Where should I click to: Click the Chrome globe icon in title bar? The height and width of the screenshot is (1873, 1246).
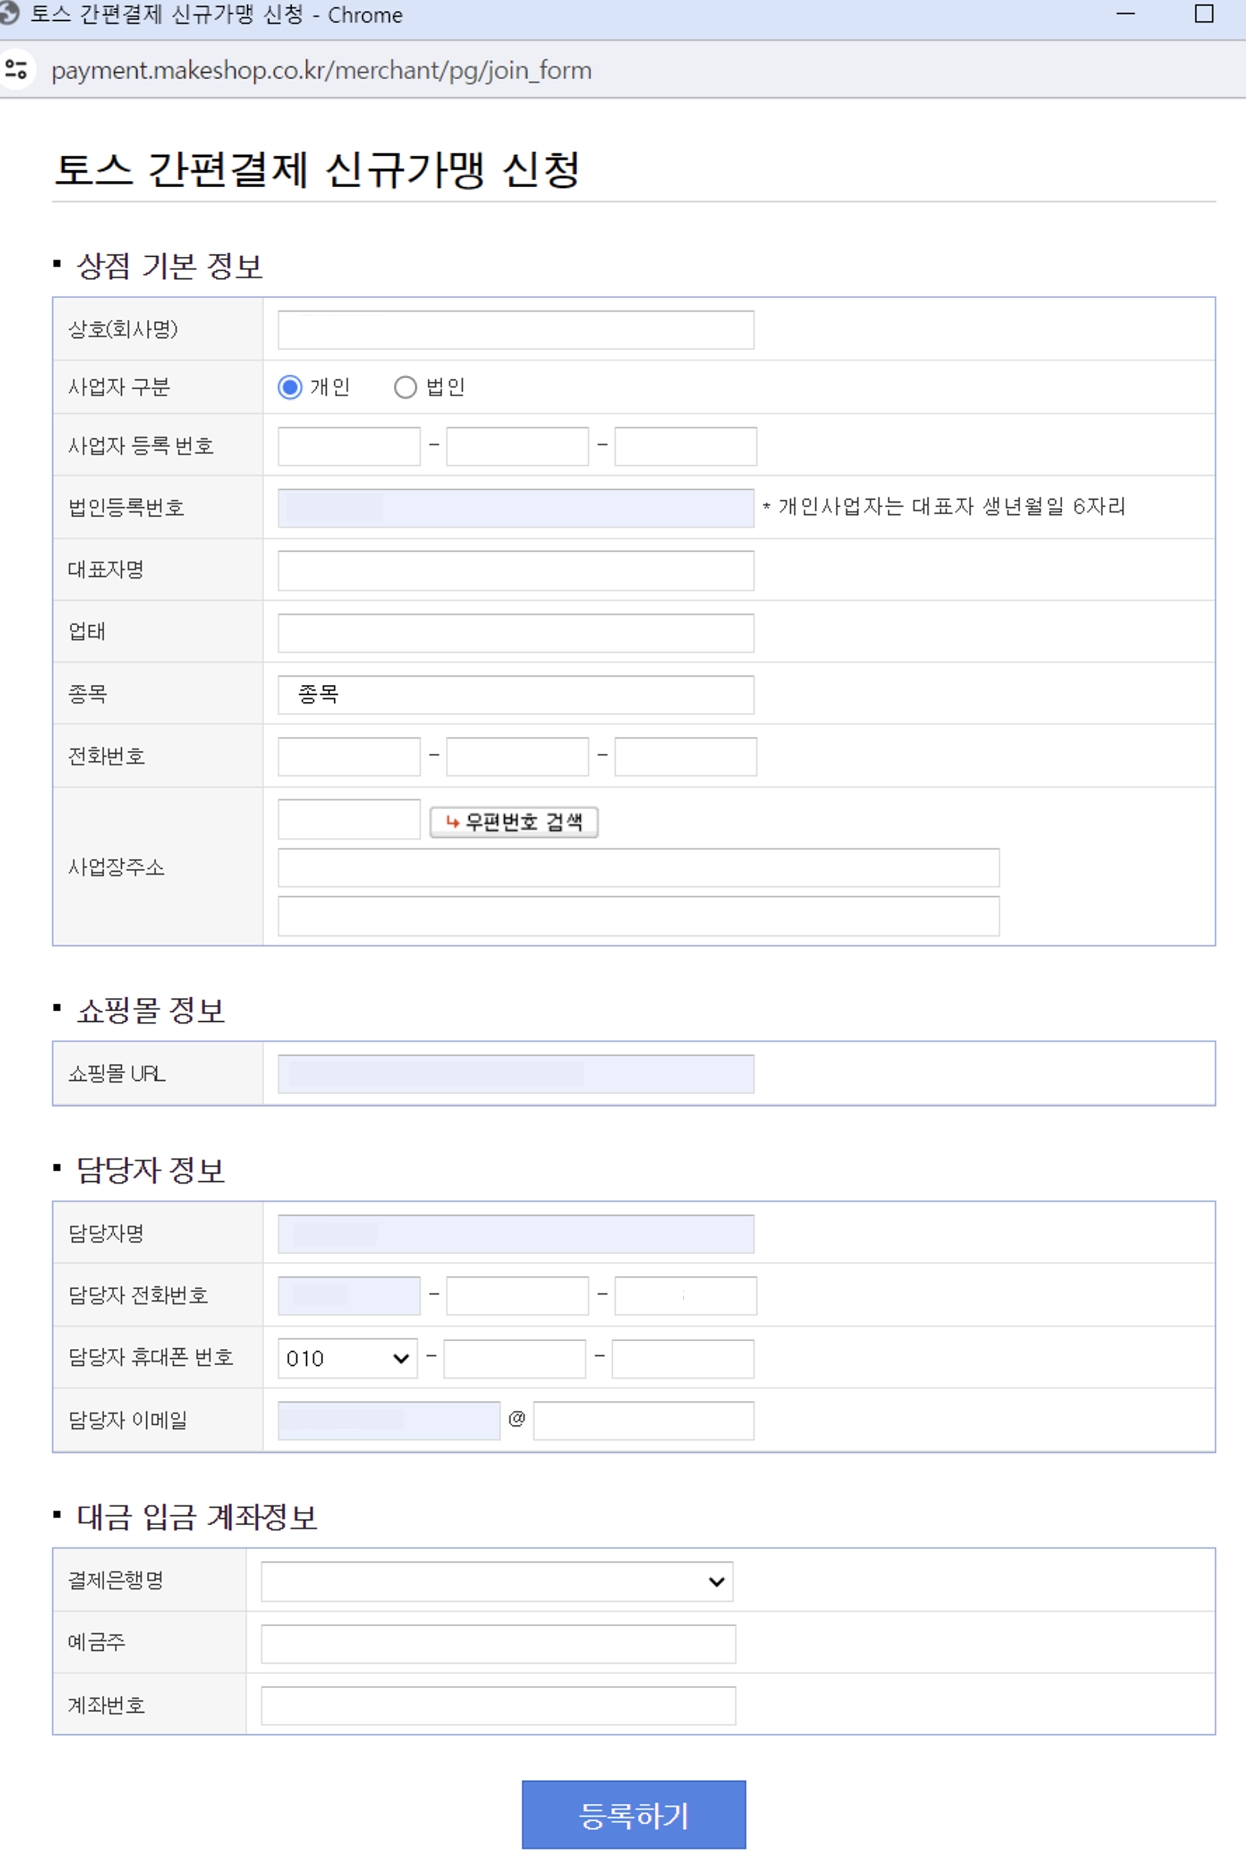tap(10, 14)
